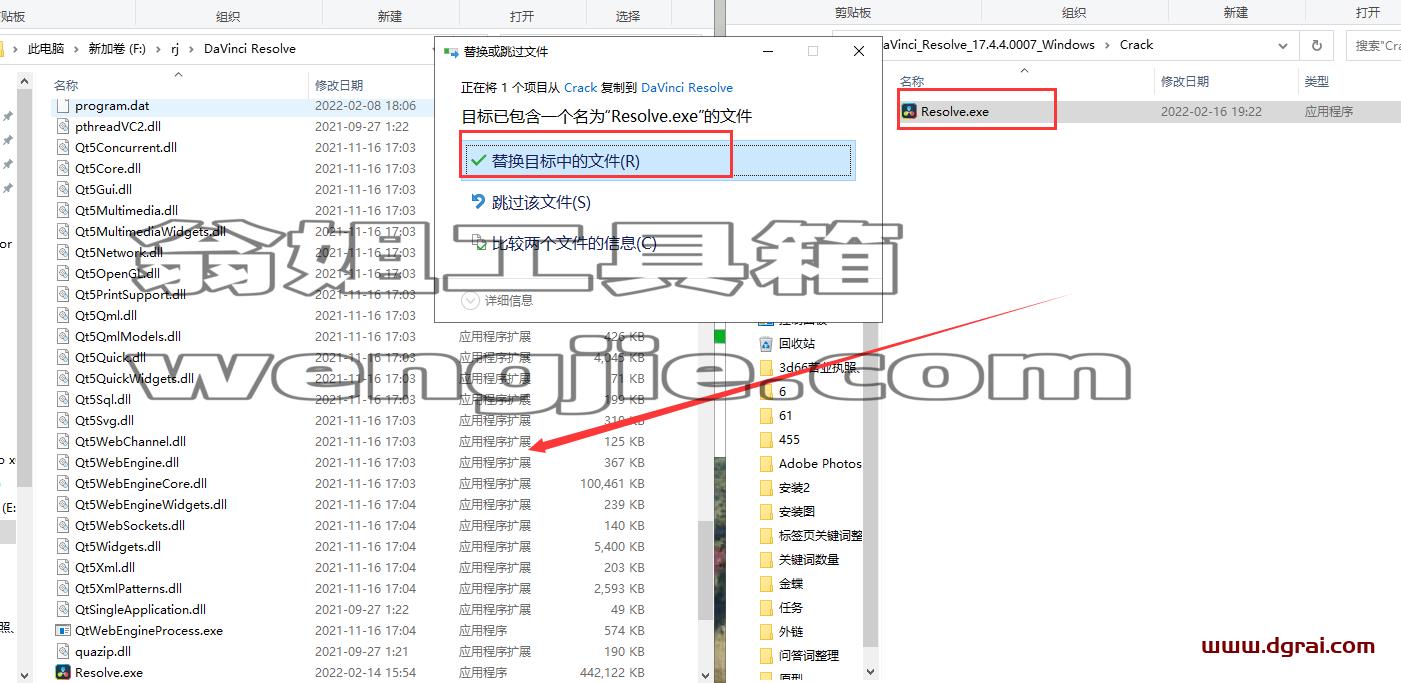Select Qt5WebSockets.dll file
Screen dimensions: 1401x683
(x=129, y=526)
